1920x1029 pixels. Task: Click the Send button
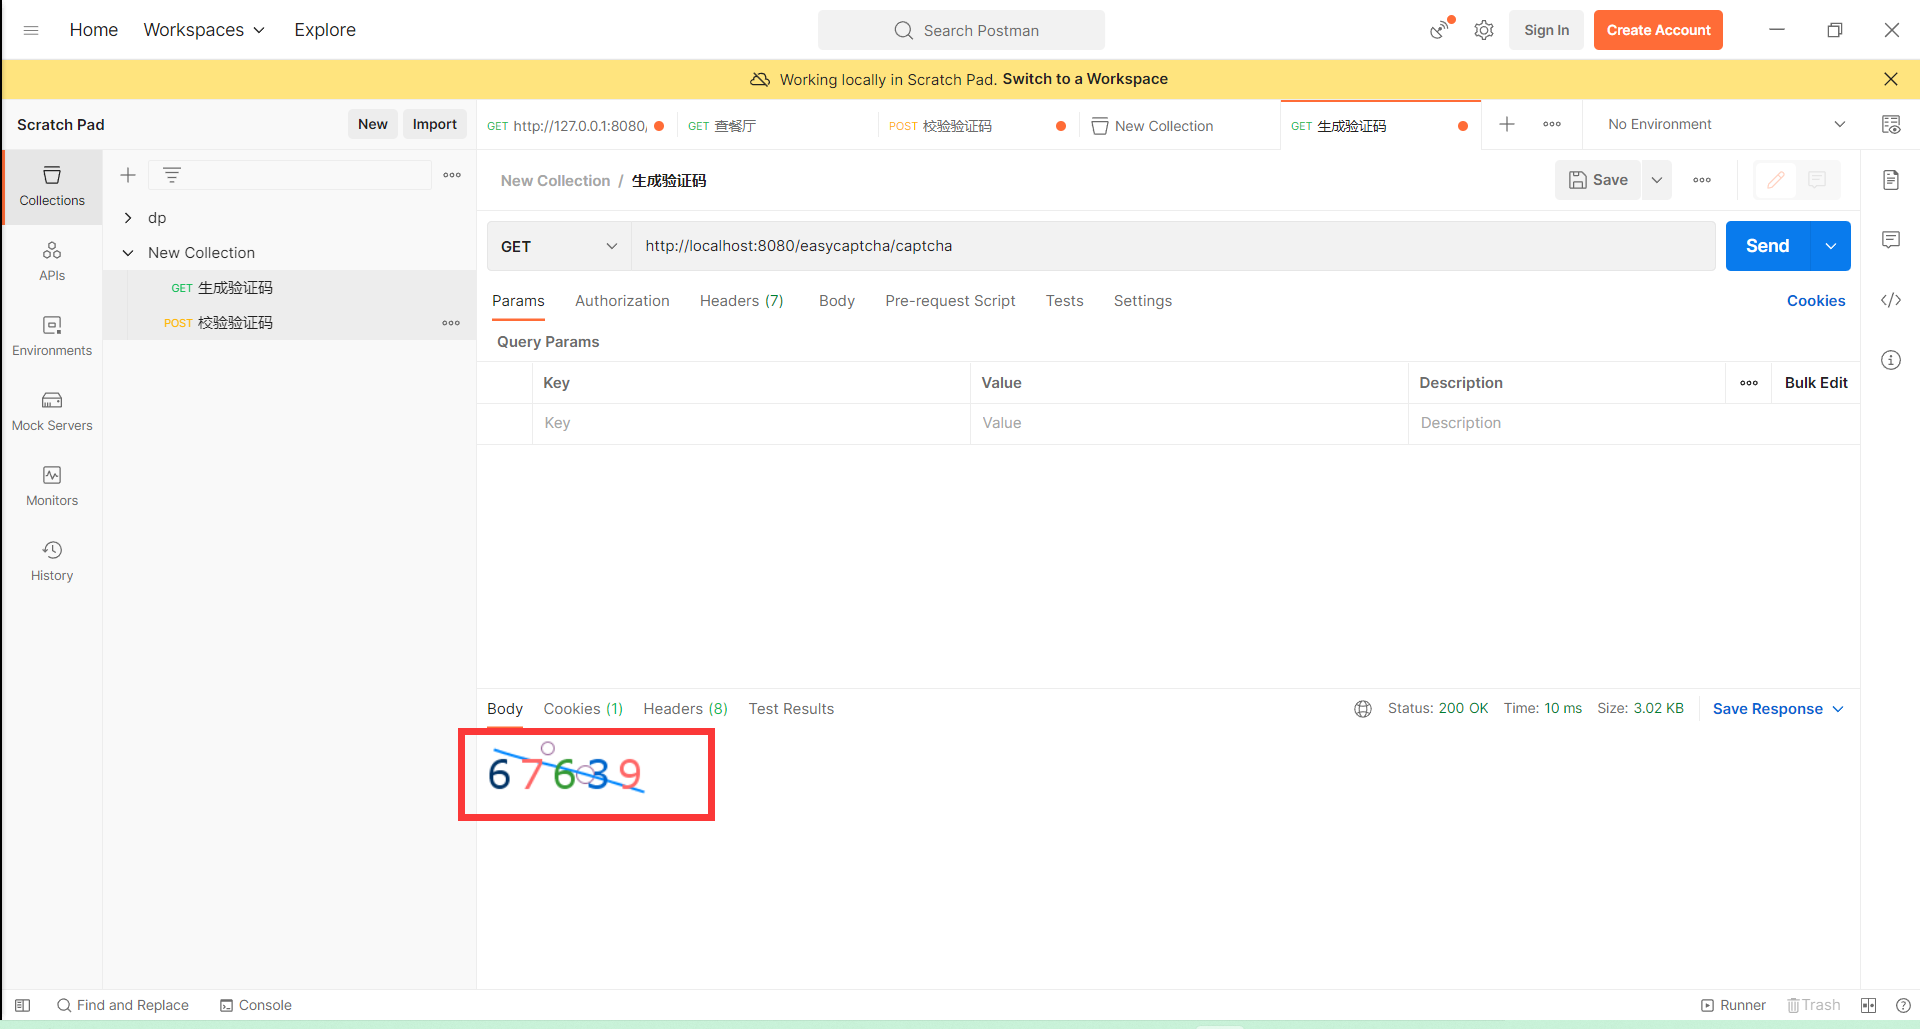pos(1767,246)
